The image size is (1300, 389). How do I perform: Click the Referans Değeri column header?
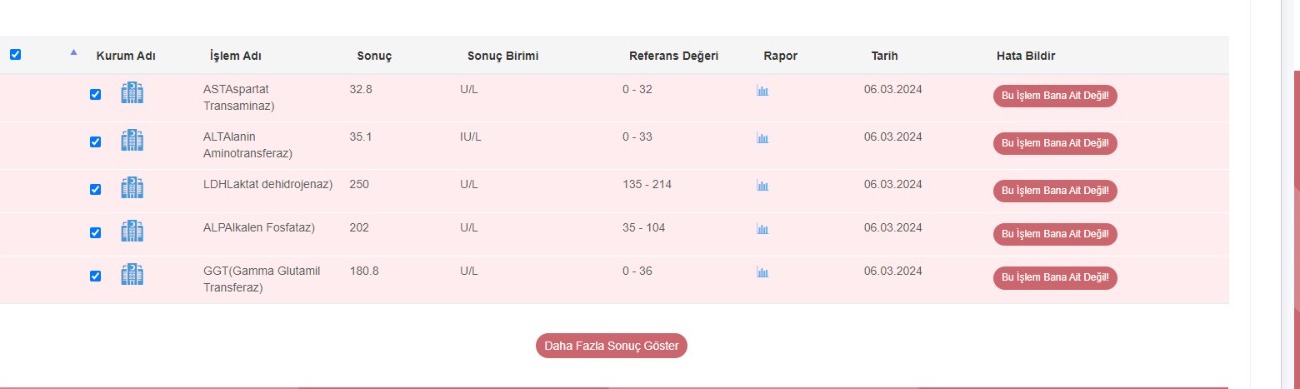tap(673, 56)
